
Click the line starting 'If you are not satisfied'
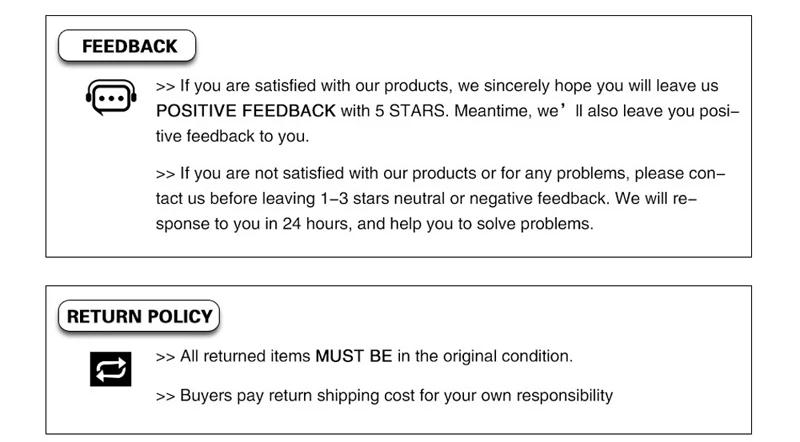click(440, 175)
